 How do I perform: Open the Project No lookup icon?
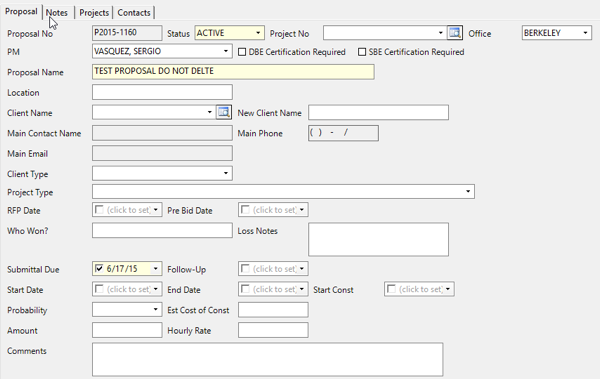click(x=455, y=33)
